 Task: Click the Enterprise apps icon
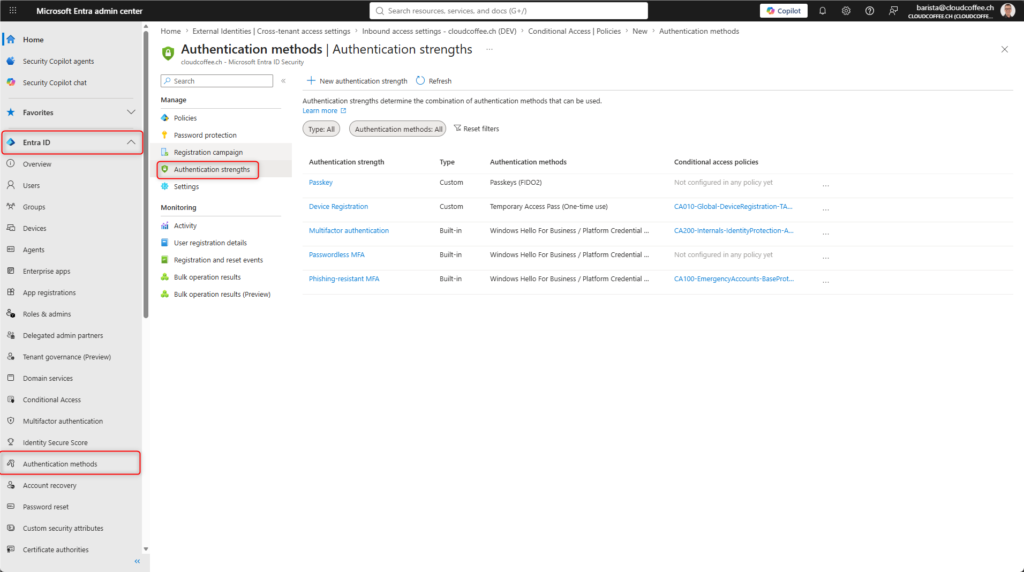click(x=10, y=271)
